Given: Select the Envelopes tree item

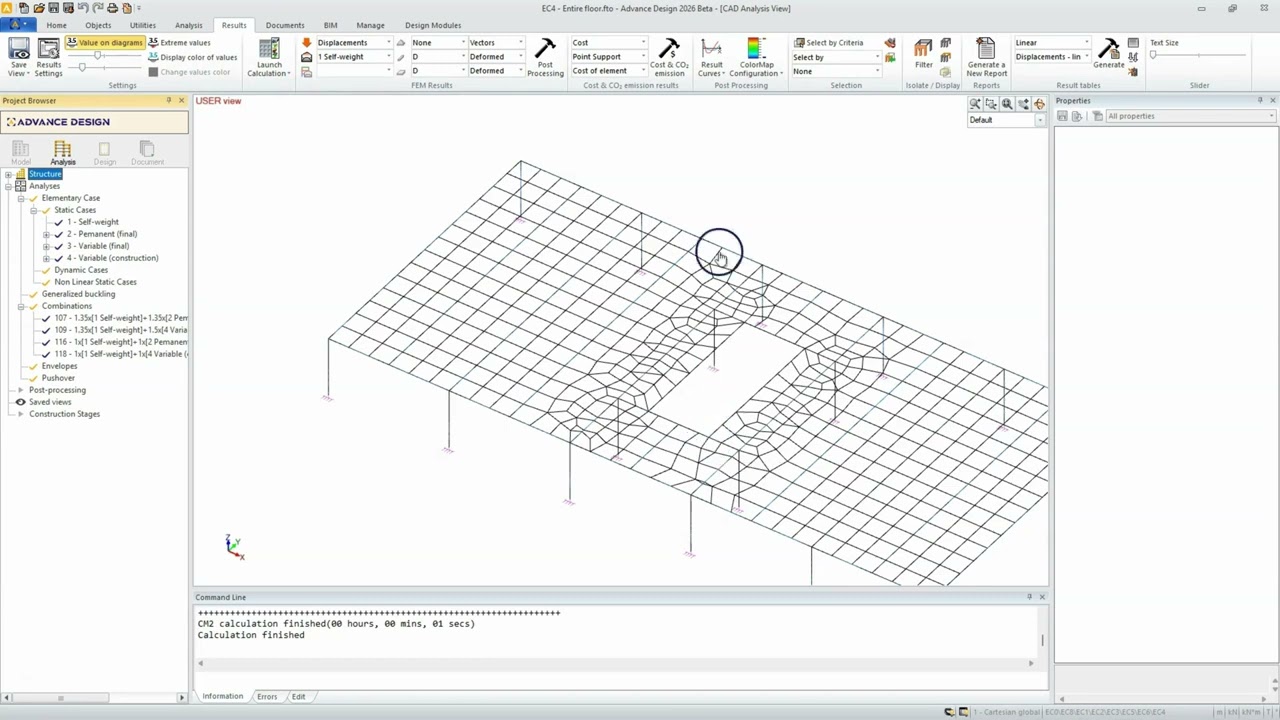Looking at the screenshot, I should pyautogui.click(x=59, y=366).
